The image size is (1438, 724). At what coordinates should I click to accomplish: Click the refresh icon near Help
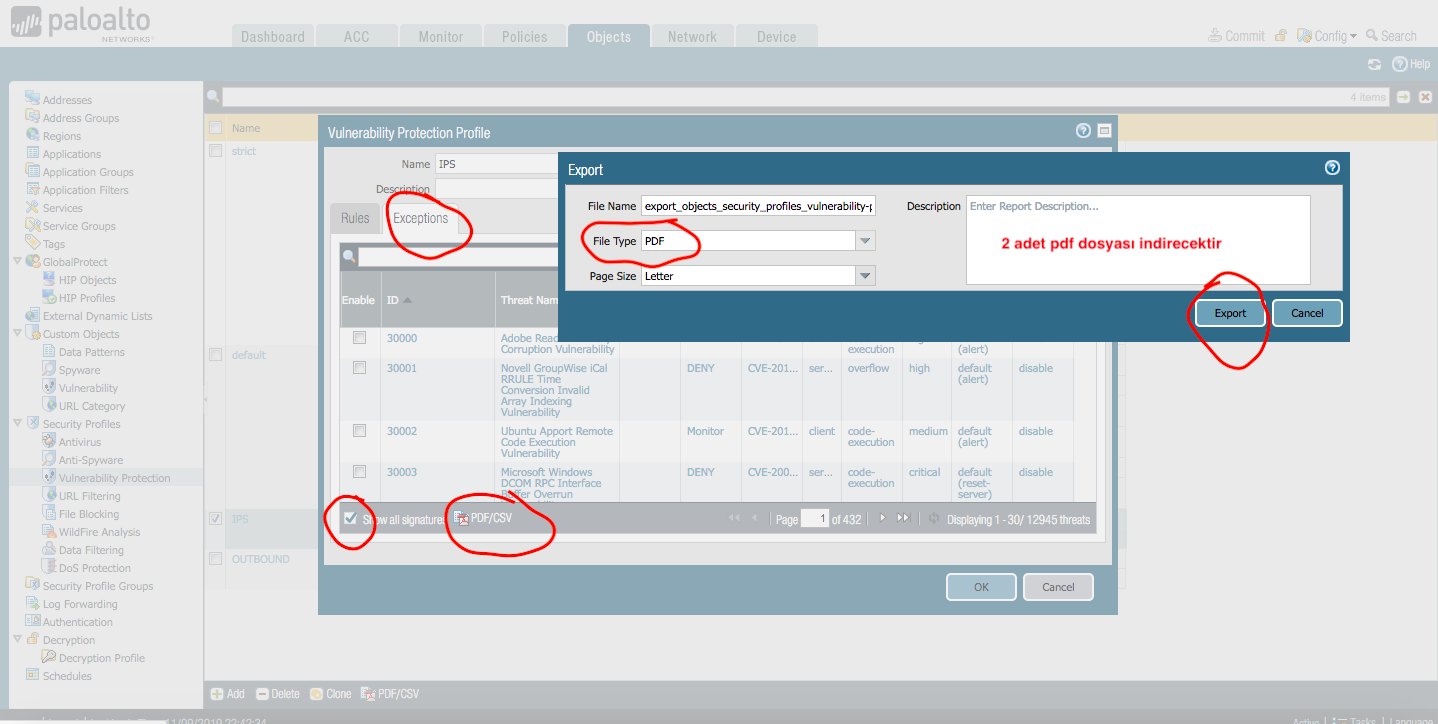point(1374,64)
